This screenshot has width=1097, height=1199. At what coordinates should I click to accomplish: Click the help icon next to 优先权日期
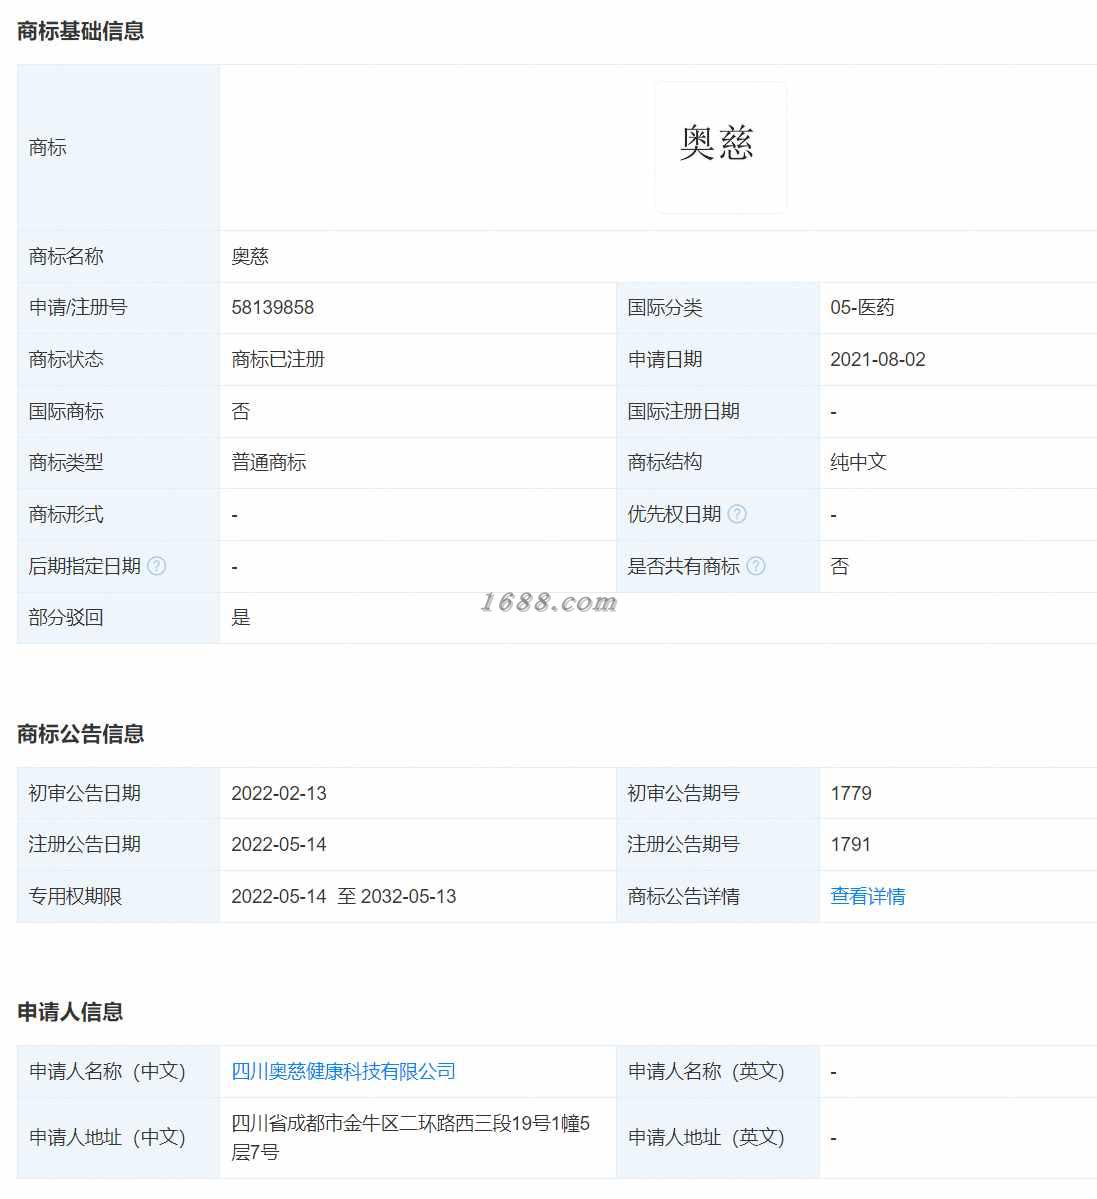click(737, 514)
